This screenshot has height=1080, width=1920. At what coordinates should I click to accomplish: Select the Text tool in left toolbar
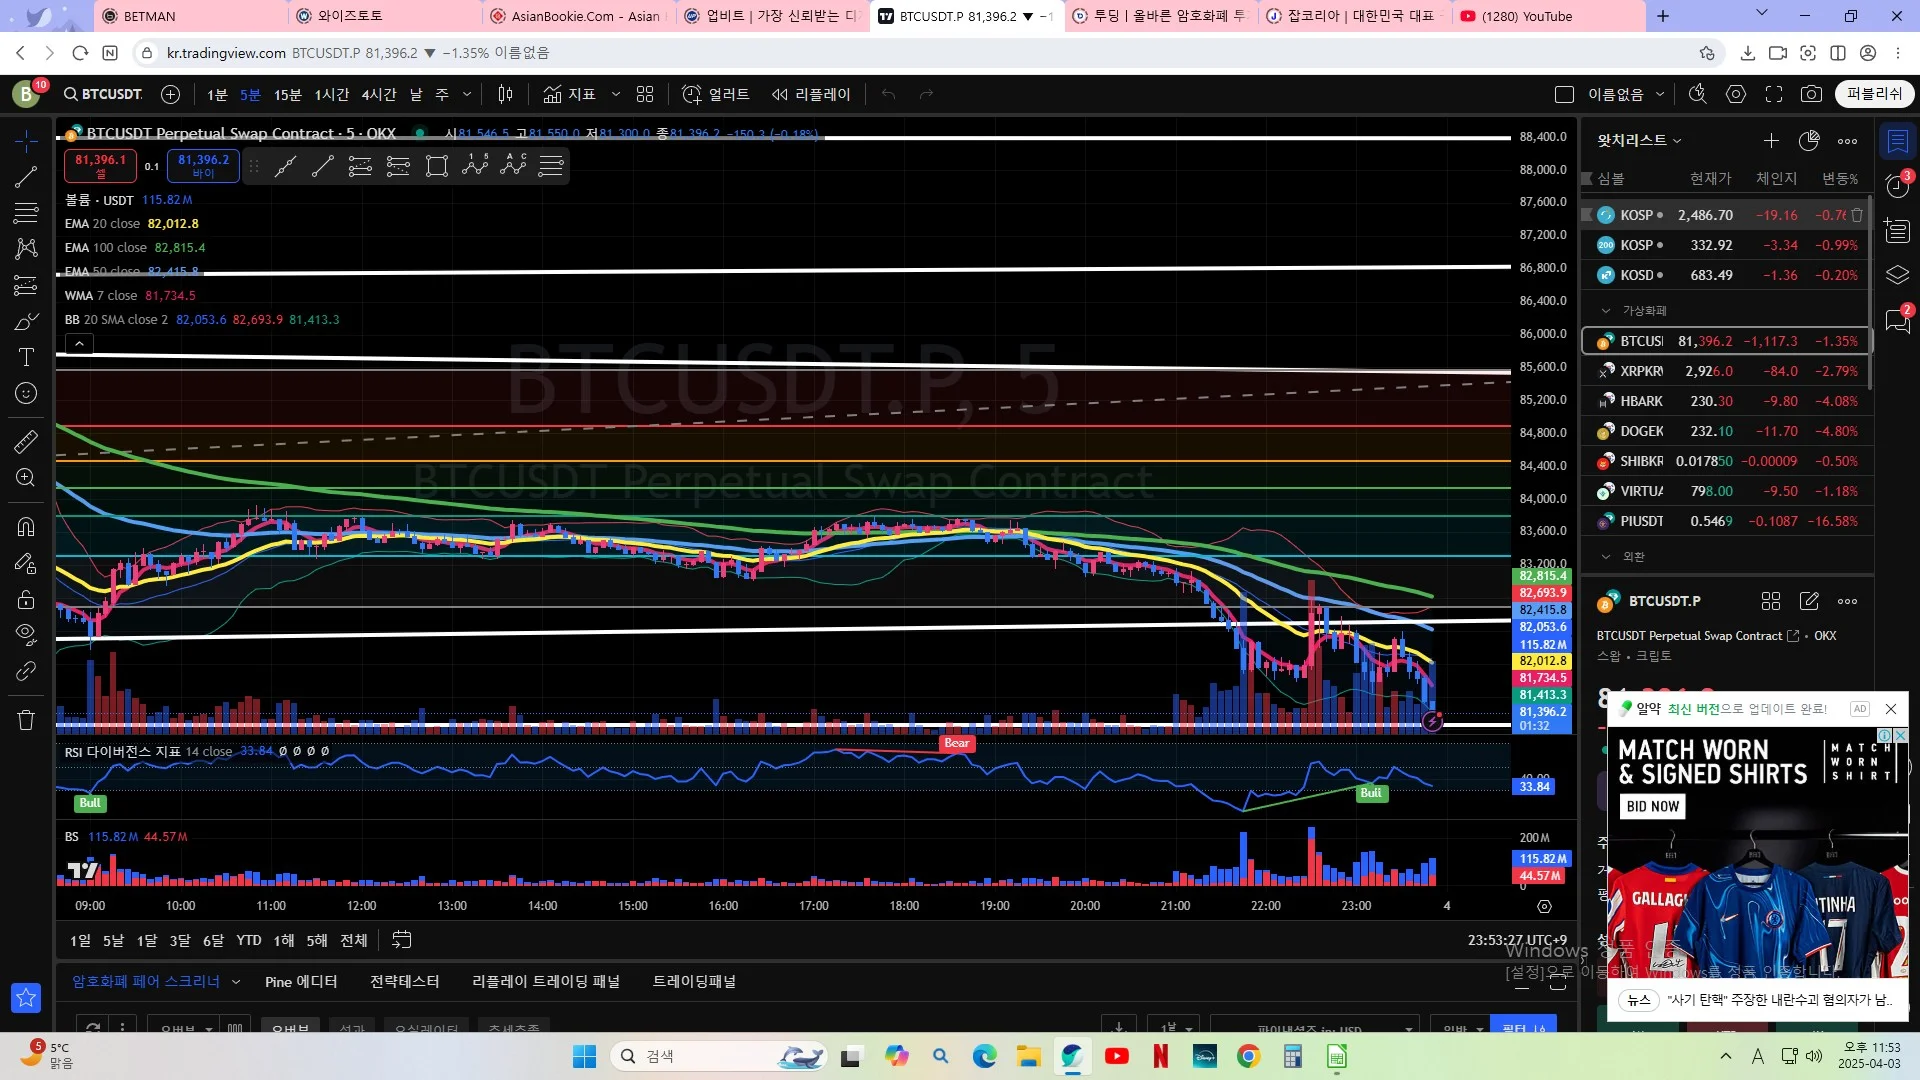(x=26, y=357)
